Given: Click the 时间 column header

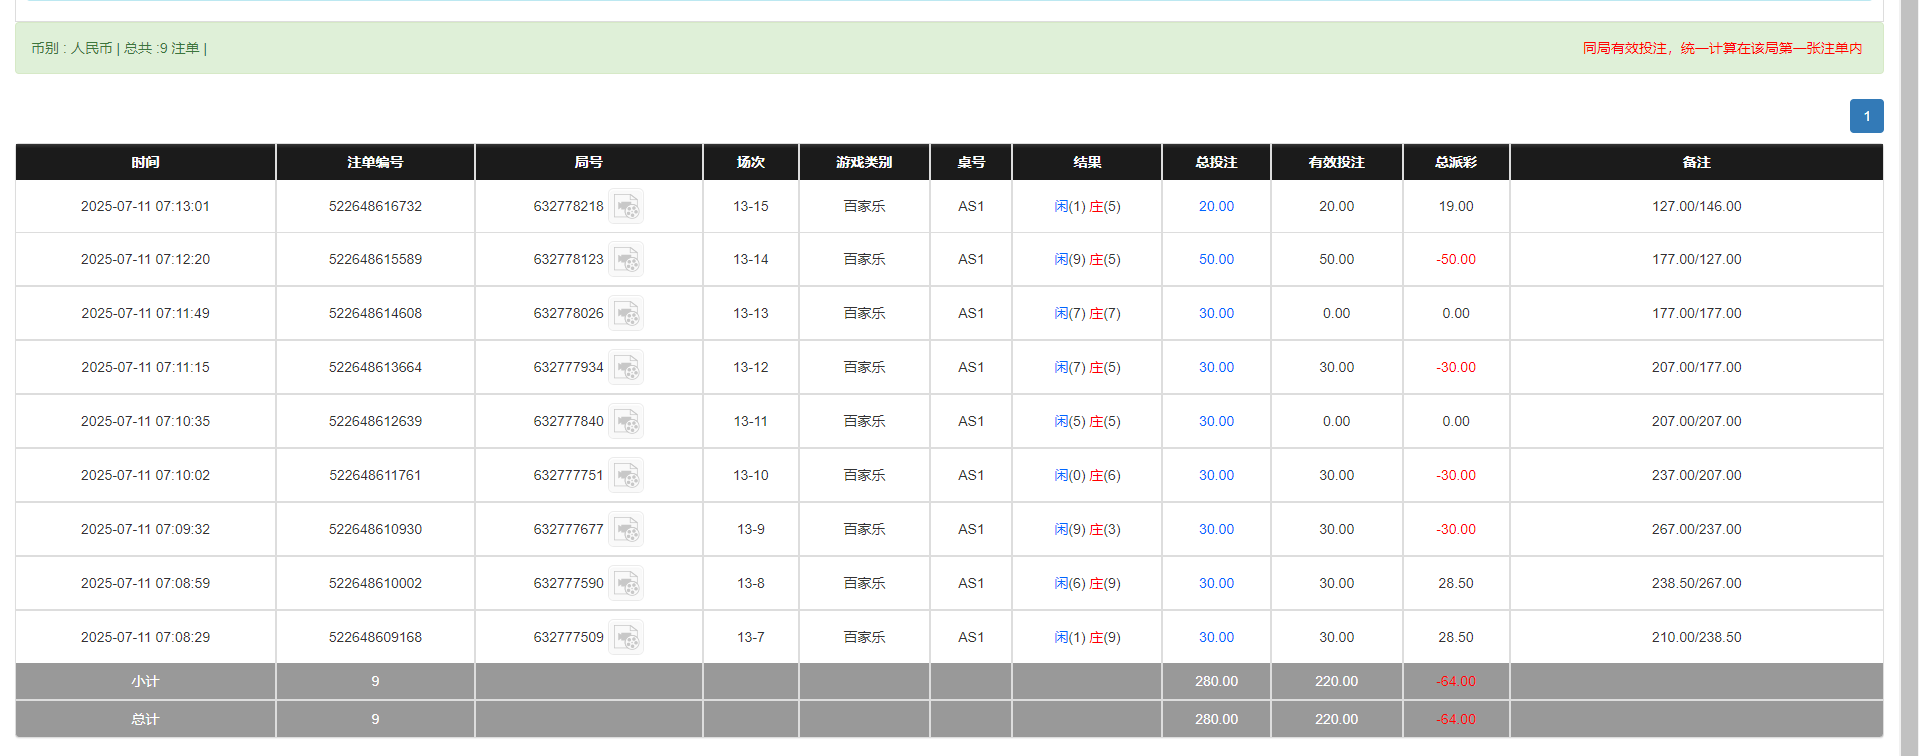Looking at the screenshot, I should [145, 162].
